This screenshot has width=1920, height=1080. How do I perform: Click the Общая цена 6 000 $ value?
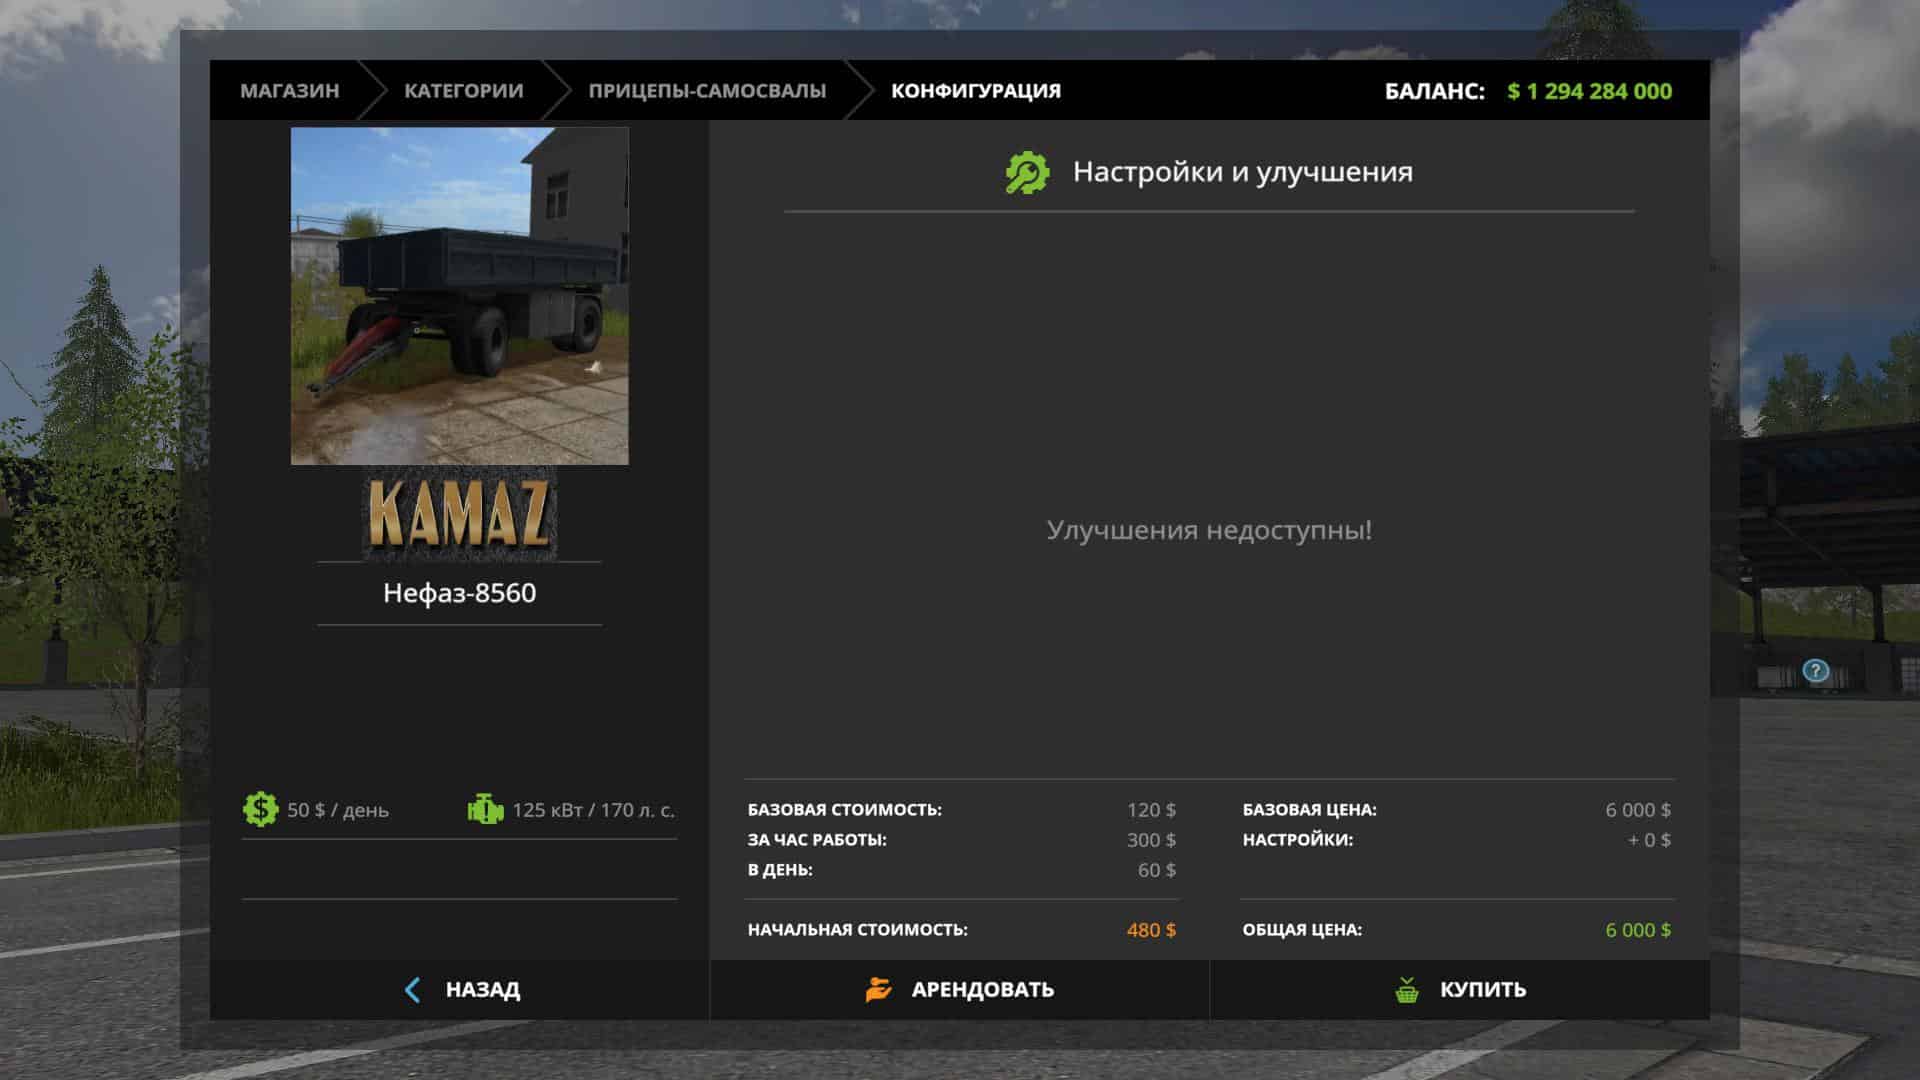click(1637, 930)
